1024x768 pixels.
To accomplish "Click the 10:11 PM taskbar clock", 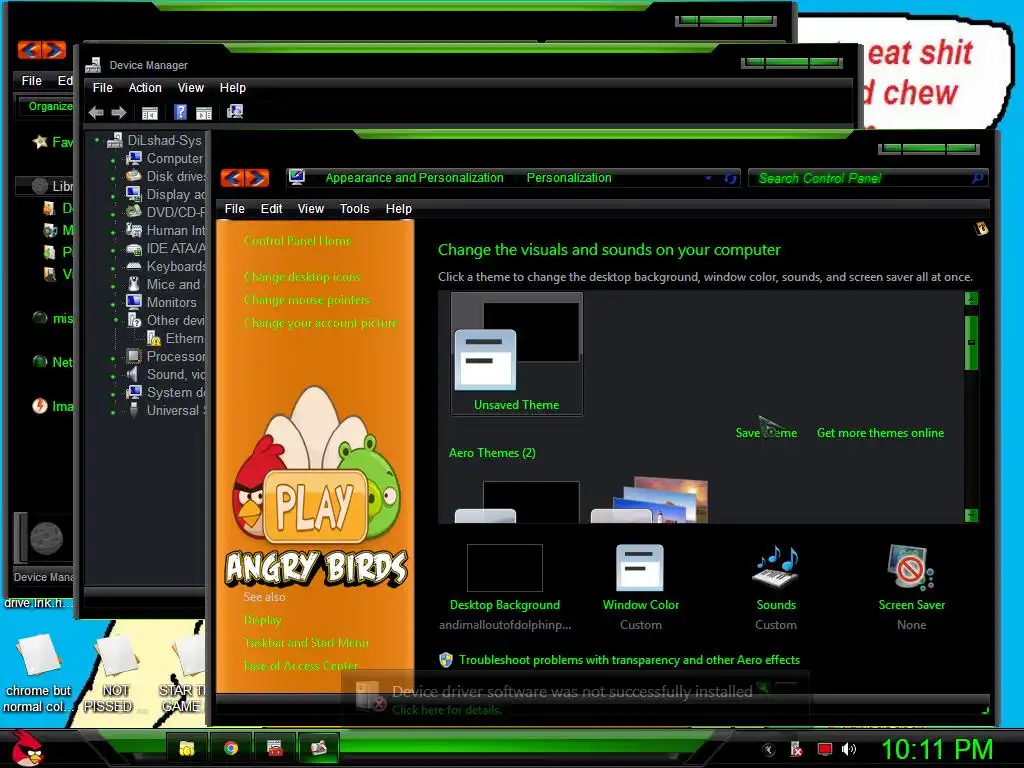I will [937, 749].
